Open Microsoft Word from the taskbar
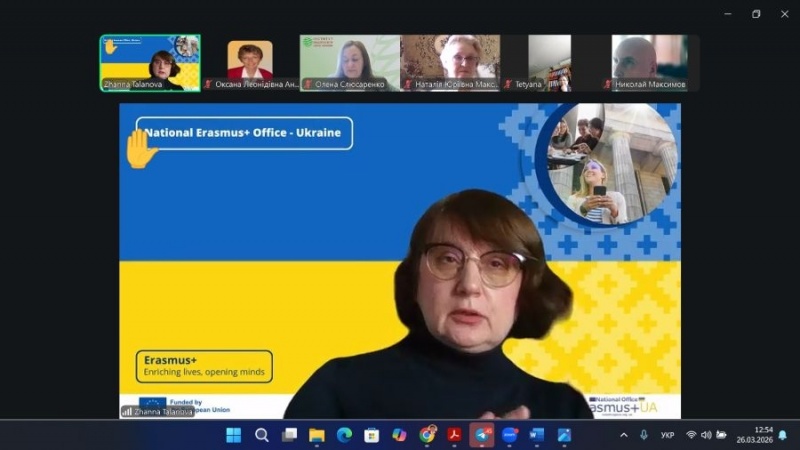800x450 pixels. [537, 435]
